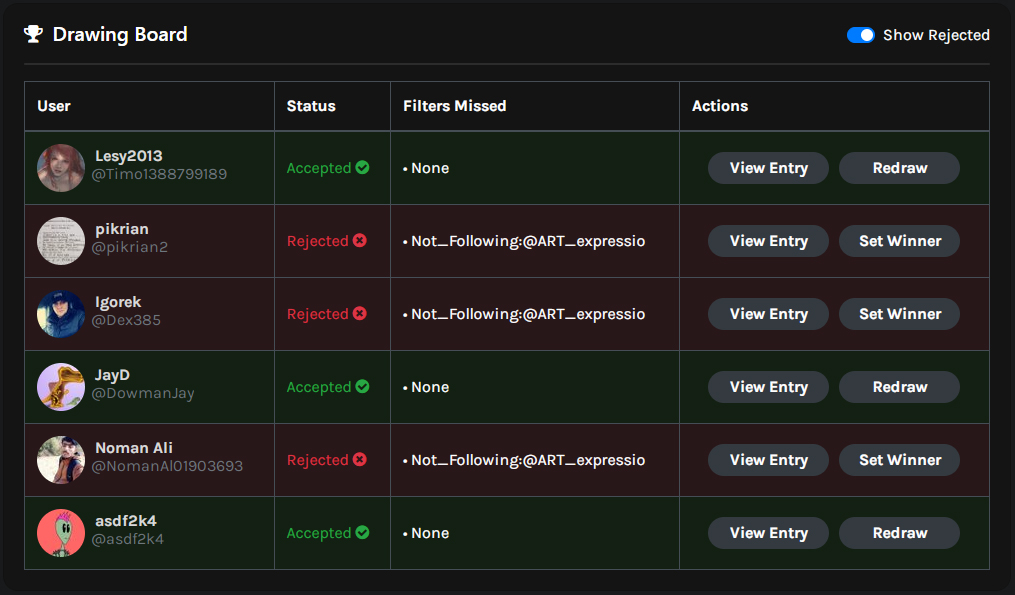The height and width of the screenshot is (595, 1015).
Task: Set Noman Ali as winner
Action: pyautogui.click(x=899, y=460)
